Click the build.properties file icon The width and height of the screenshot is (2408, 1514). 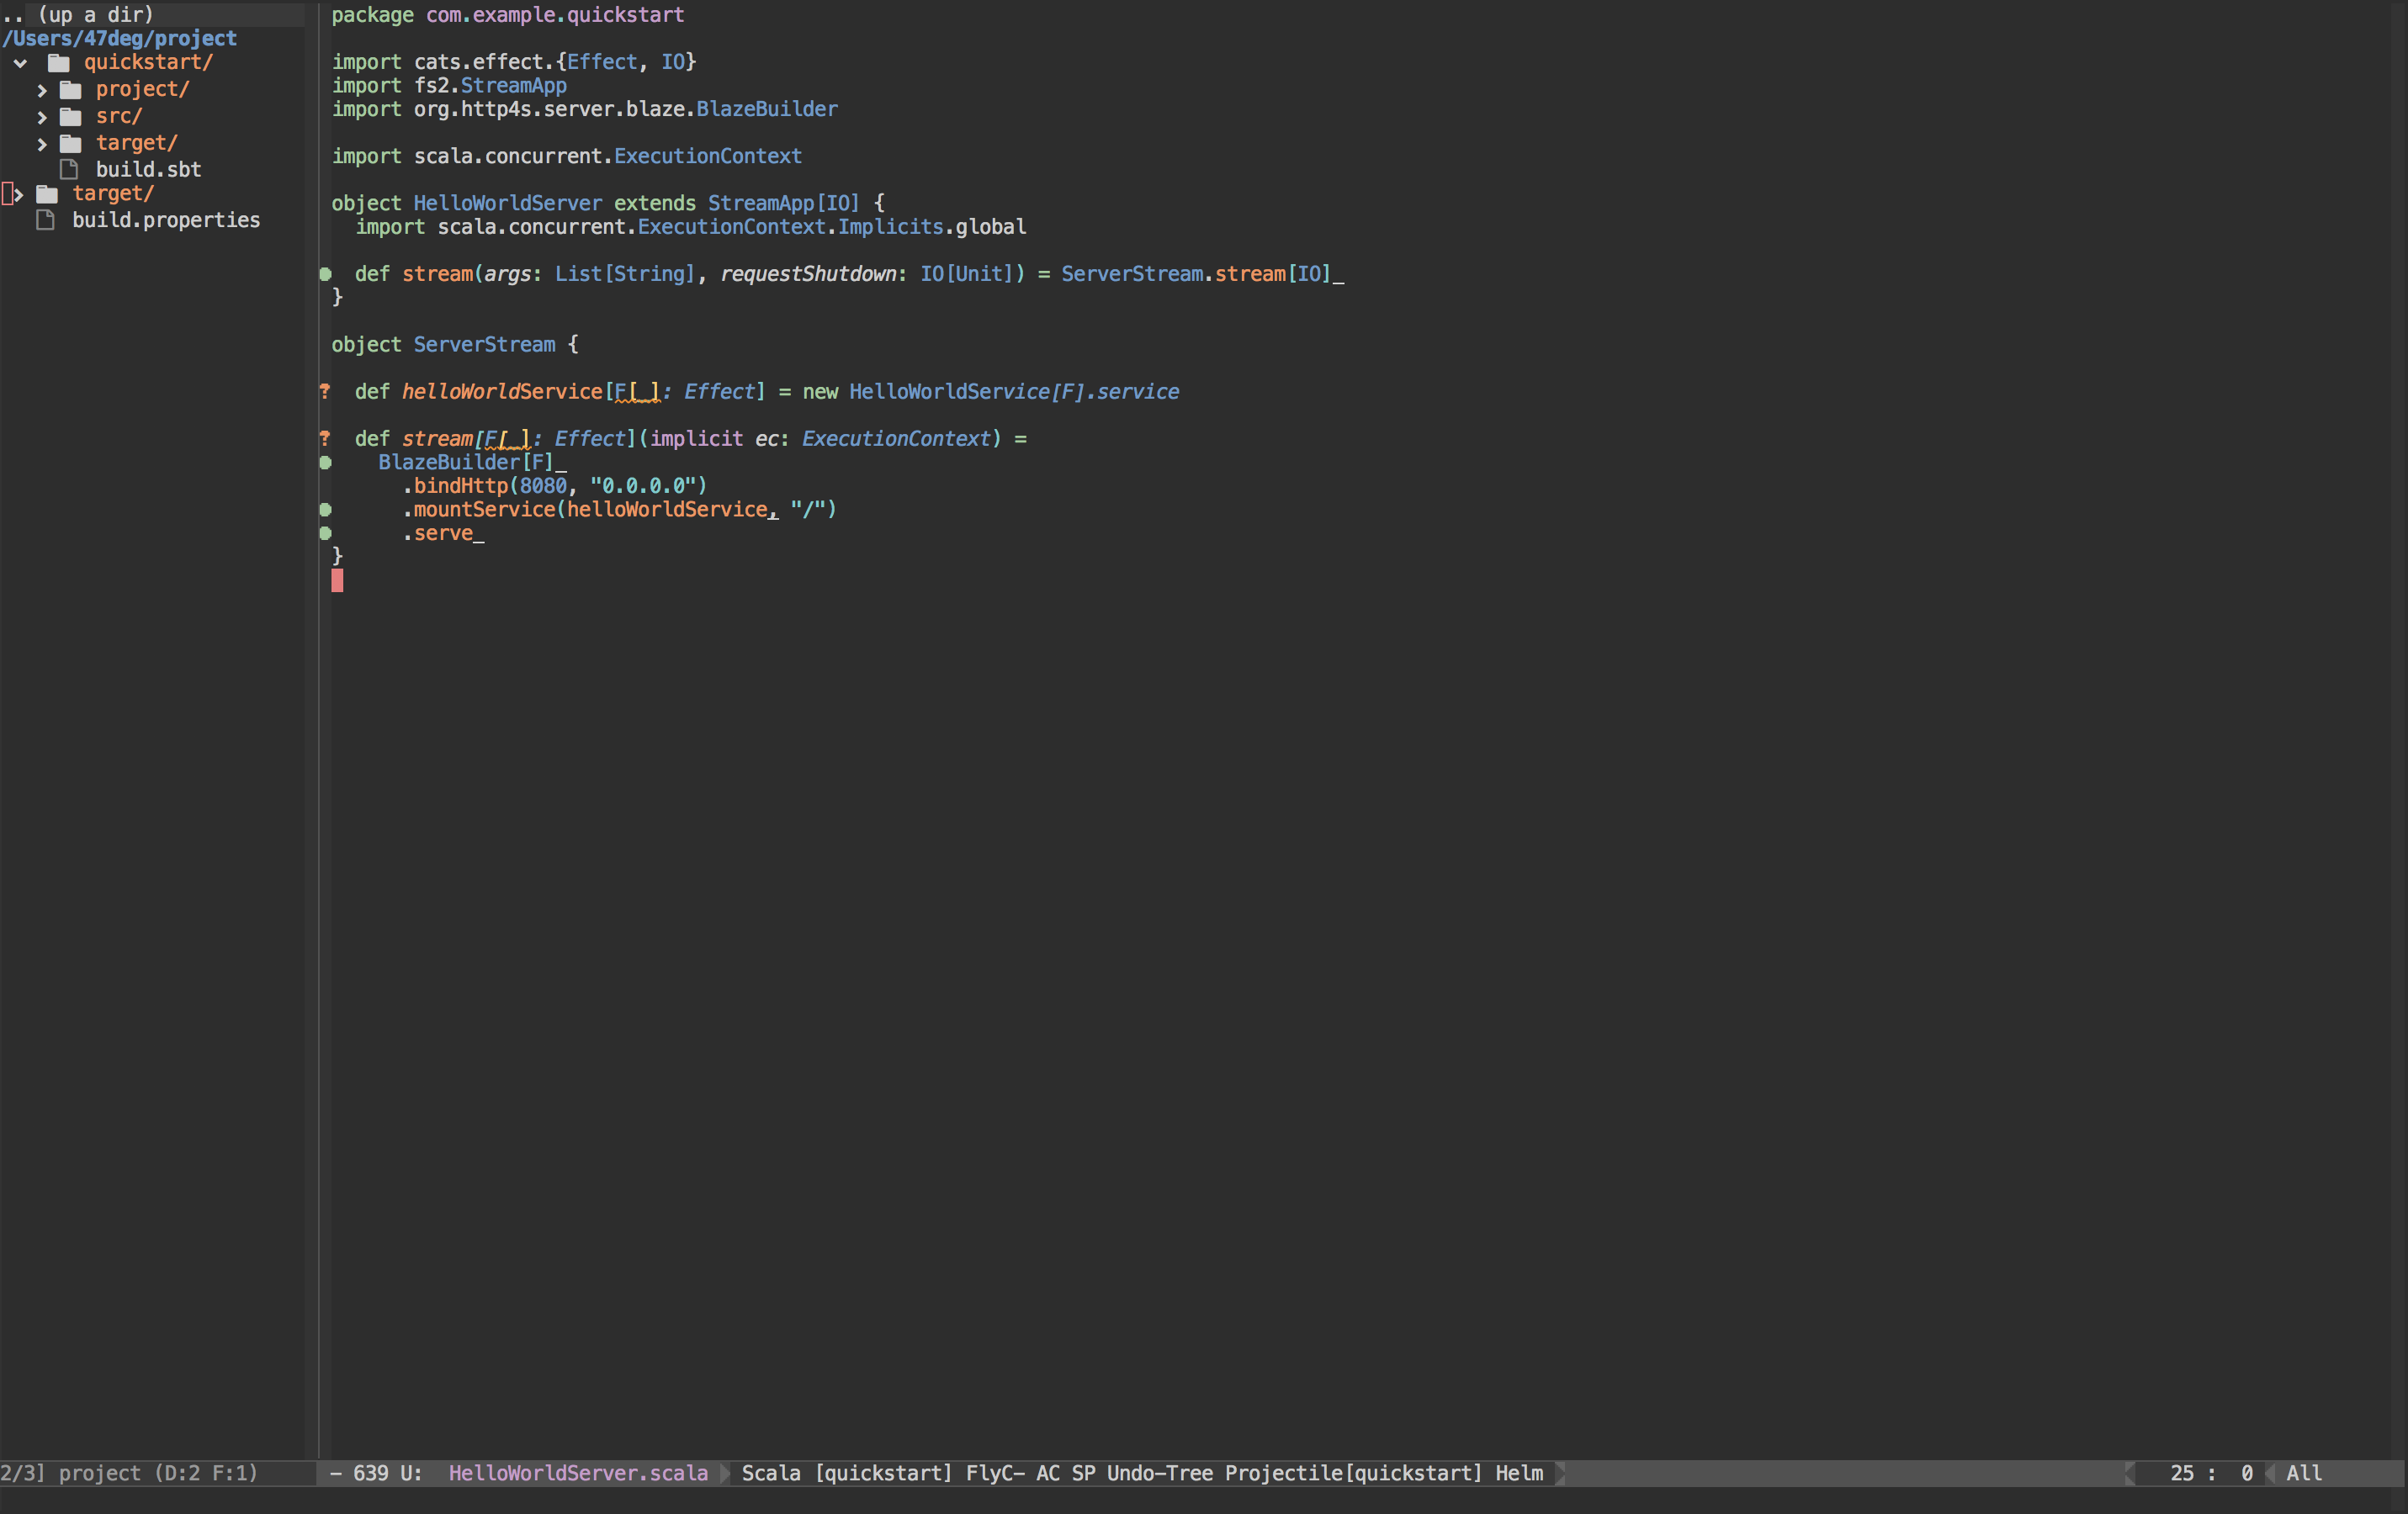(45, 220)
